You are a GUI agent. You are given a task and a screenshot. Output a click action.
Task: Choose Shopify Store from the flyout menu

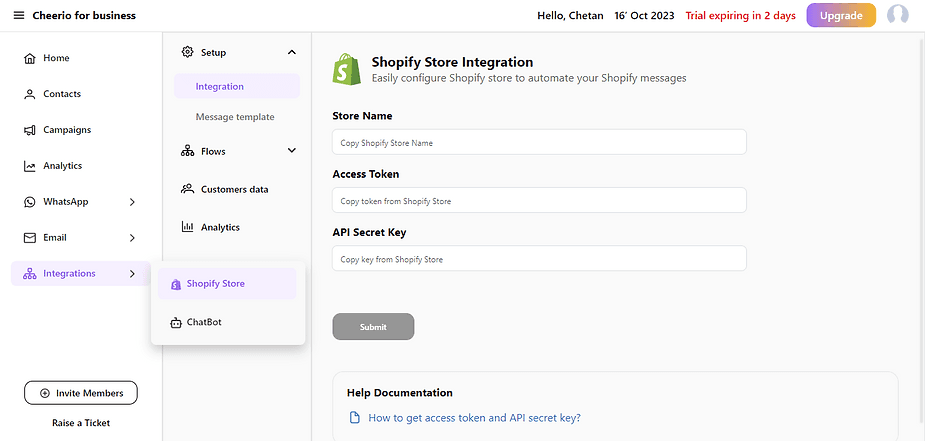pyautogui.click(x=227, y=284)
